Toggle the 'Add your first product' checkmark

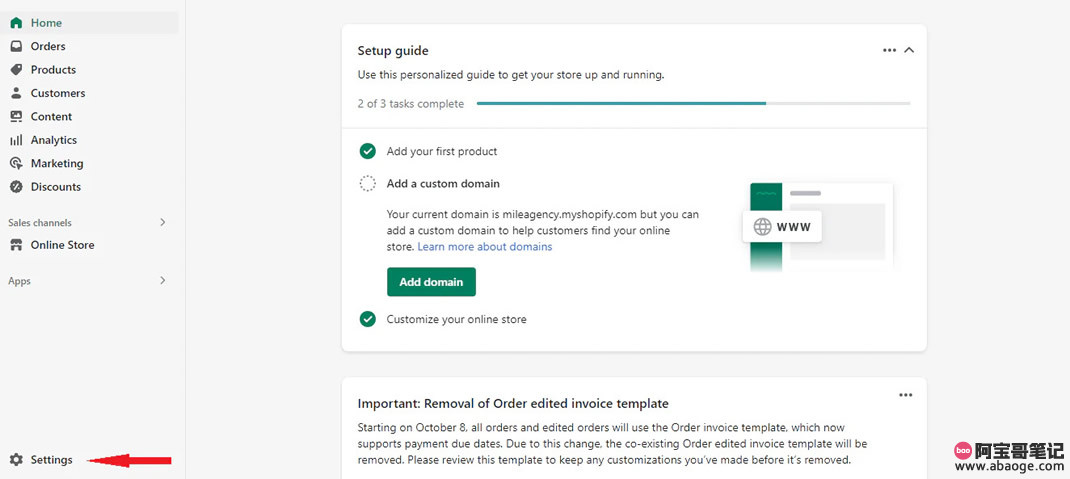368,151
